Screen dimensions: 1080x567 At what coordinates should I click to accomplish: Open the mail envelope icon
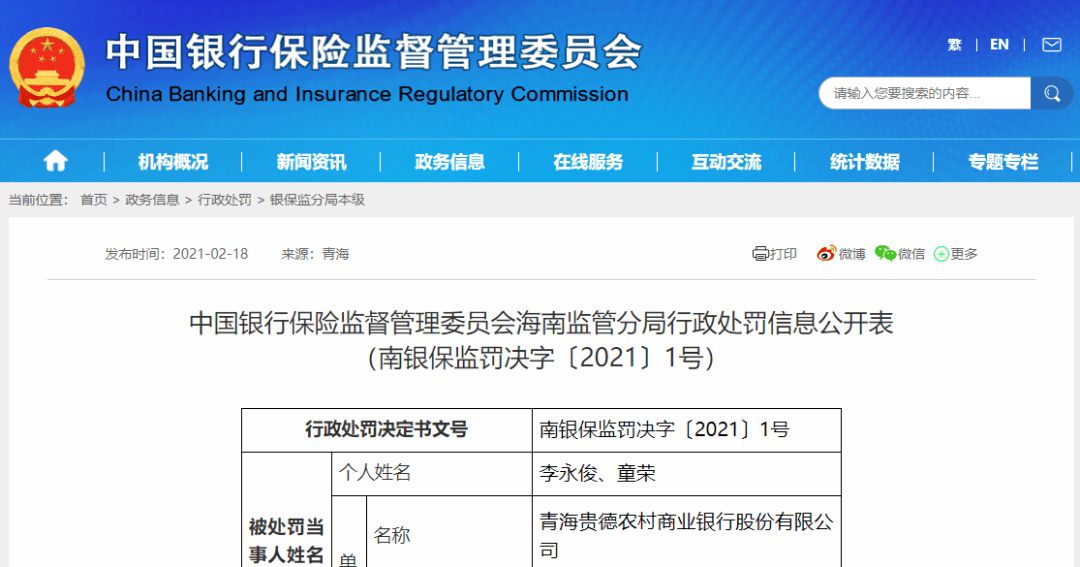click(x=1051, y=45)
